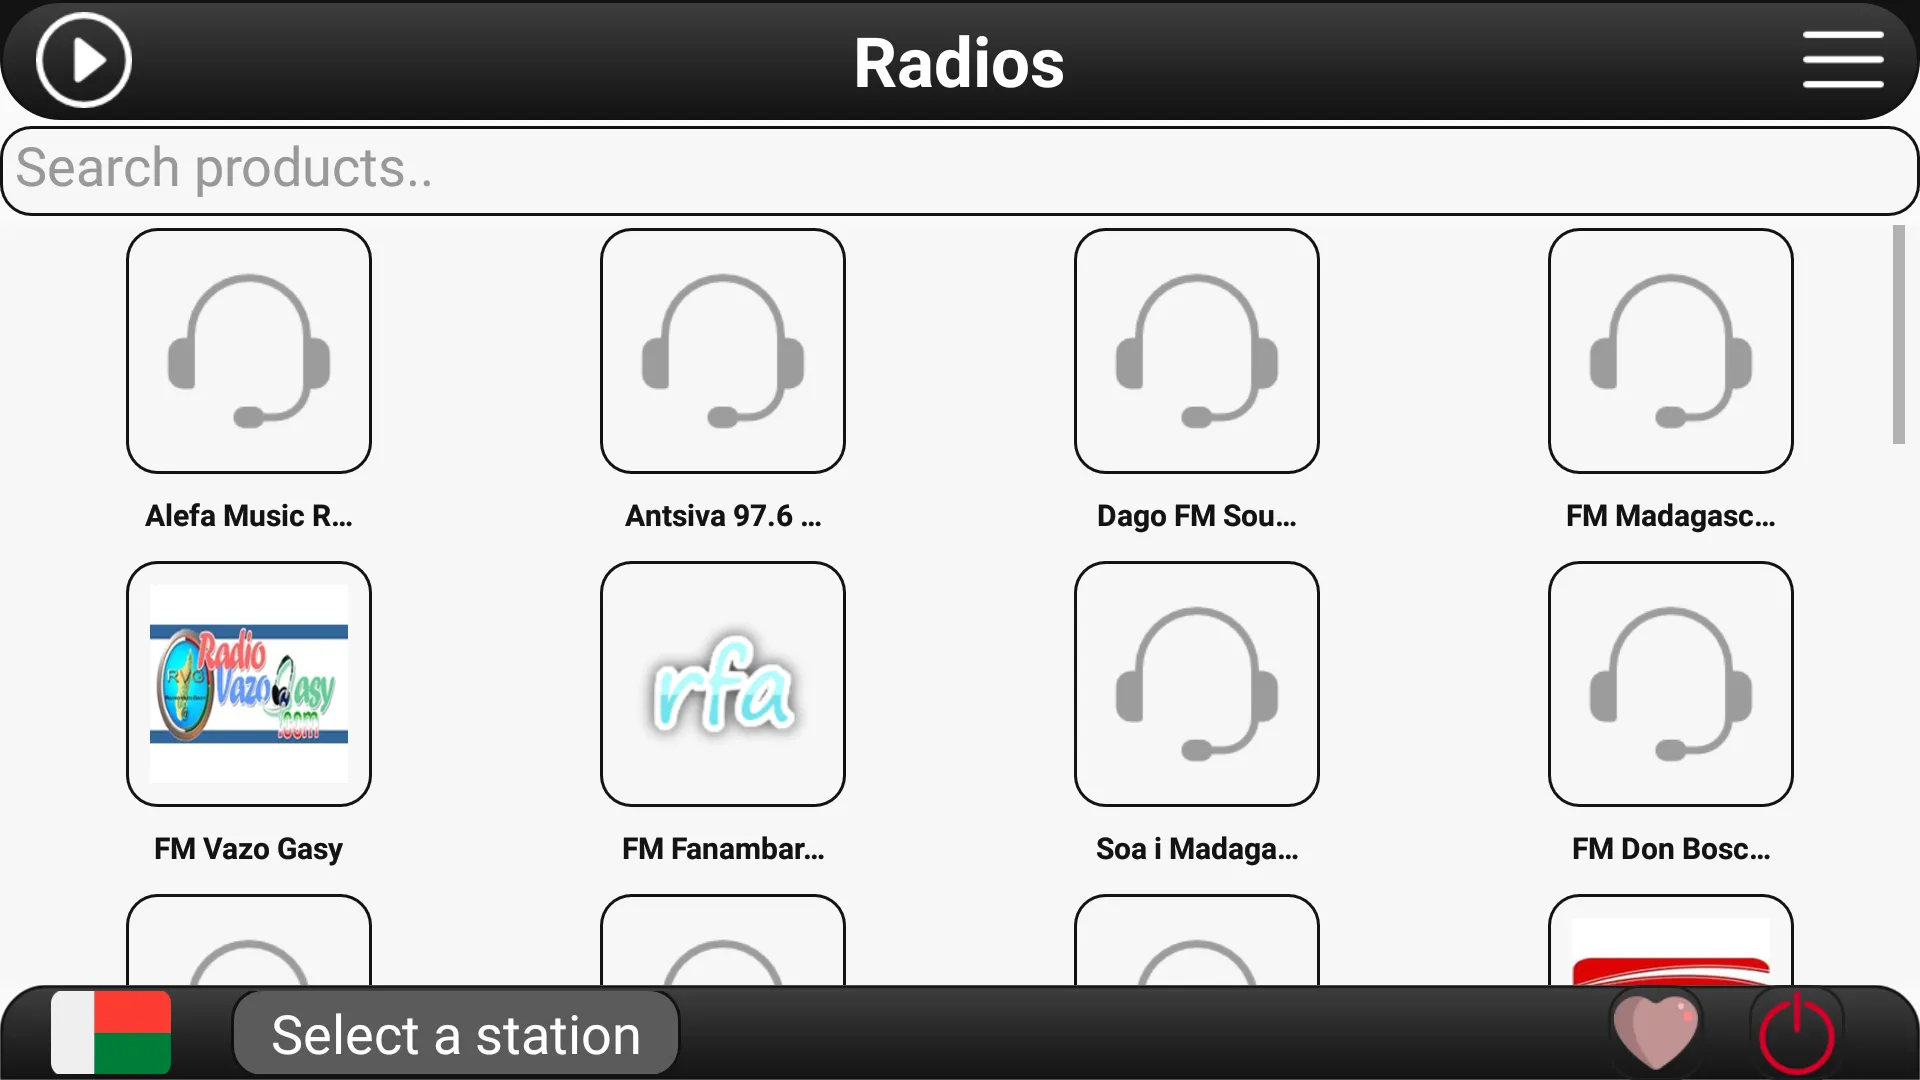The image size is (1920, 1080).
Task: Click the Antsiva 97.6 headset icon
Action: [x=721, y=349]
